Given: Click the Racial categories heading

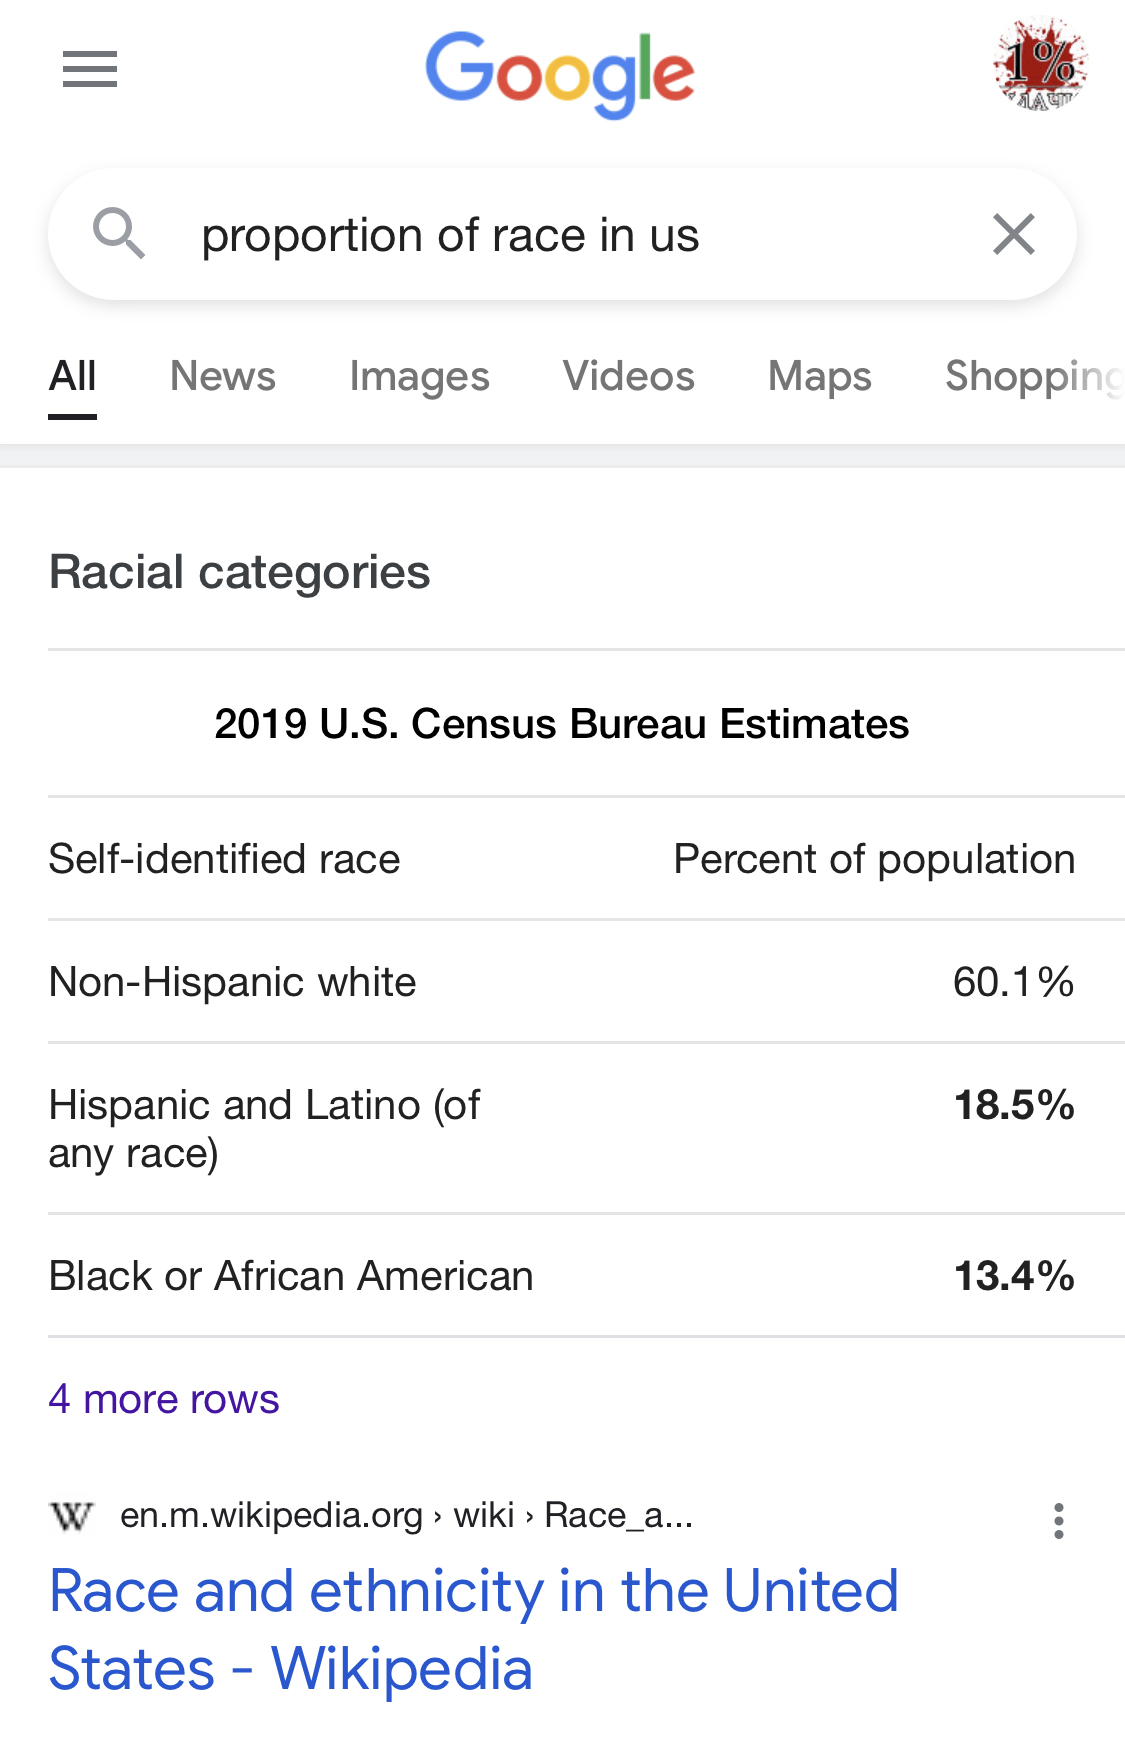Looking at the screenshot, I should pyautogui.click(x=240, y=573).
